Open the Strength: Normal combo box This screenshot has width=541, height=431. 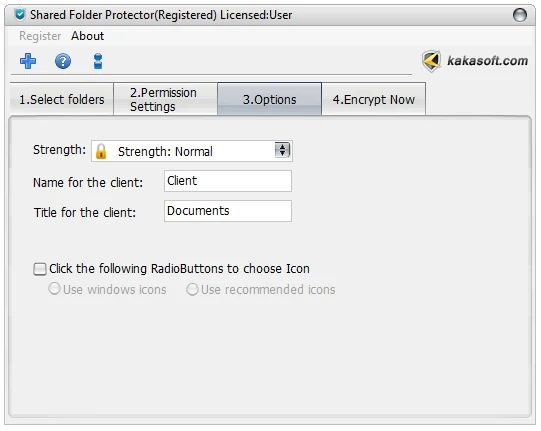tap(192, 151)
